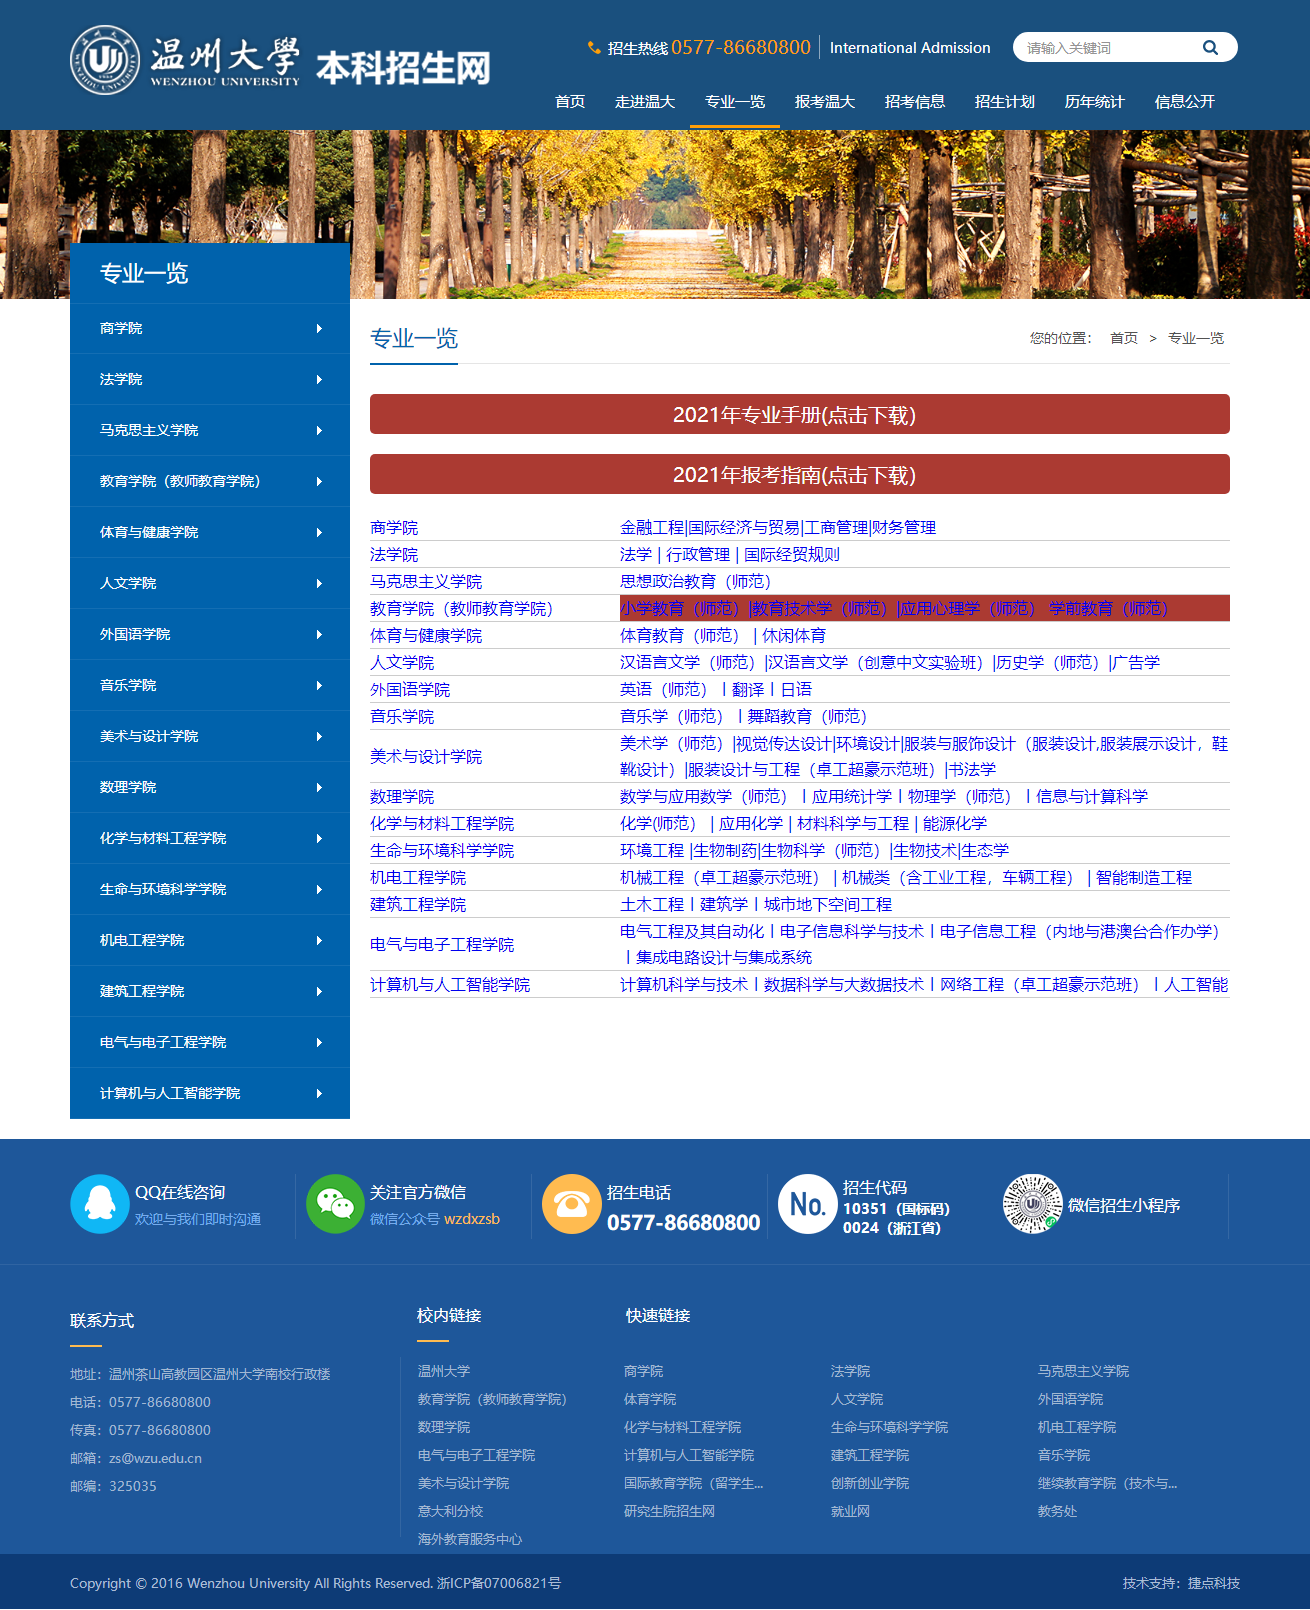Click the QQ penguin consultation icon
This screenshot has height=1610, width=1310.
(x=100, y=1204)
